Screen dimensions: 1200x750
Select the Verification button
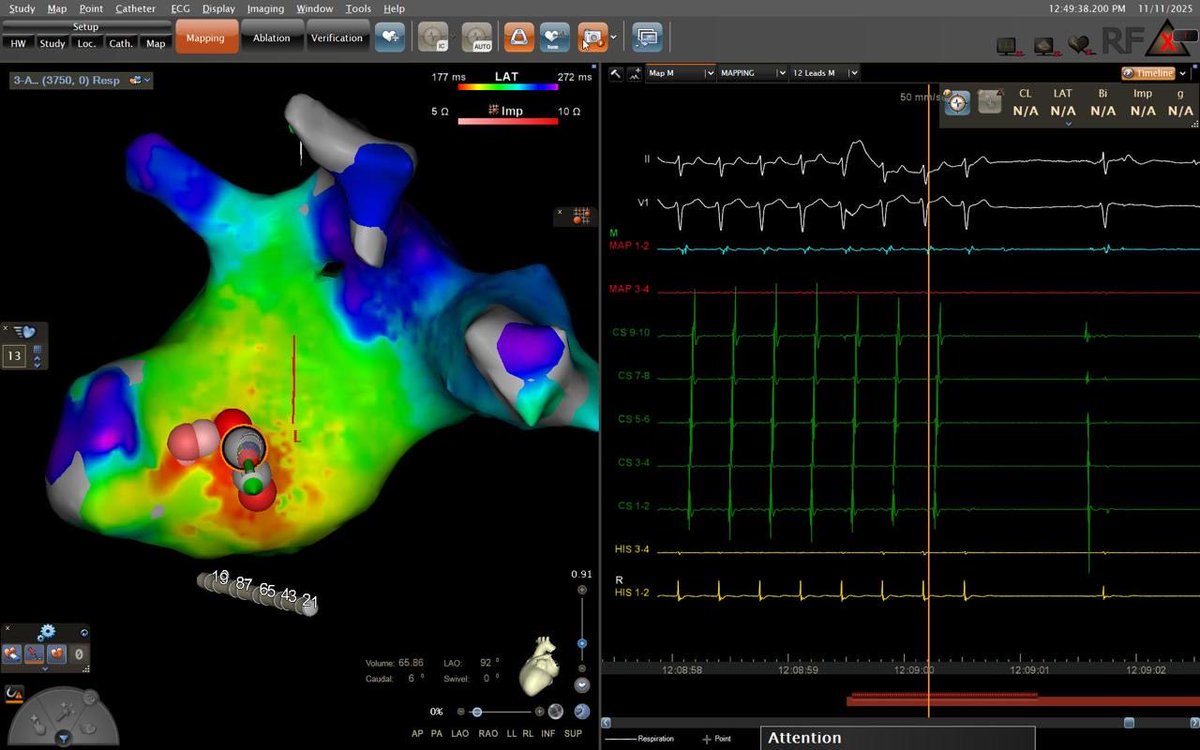[x=338, y=37]
